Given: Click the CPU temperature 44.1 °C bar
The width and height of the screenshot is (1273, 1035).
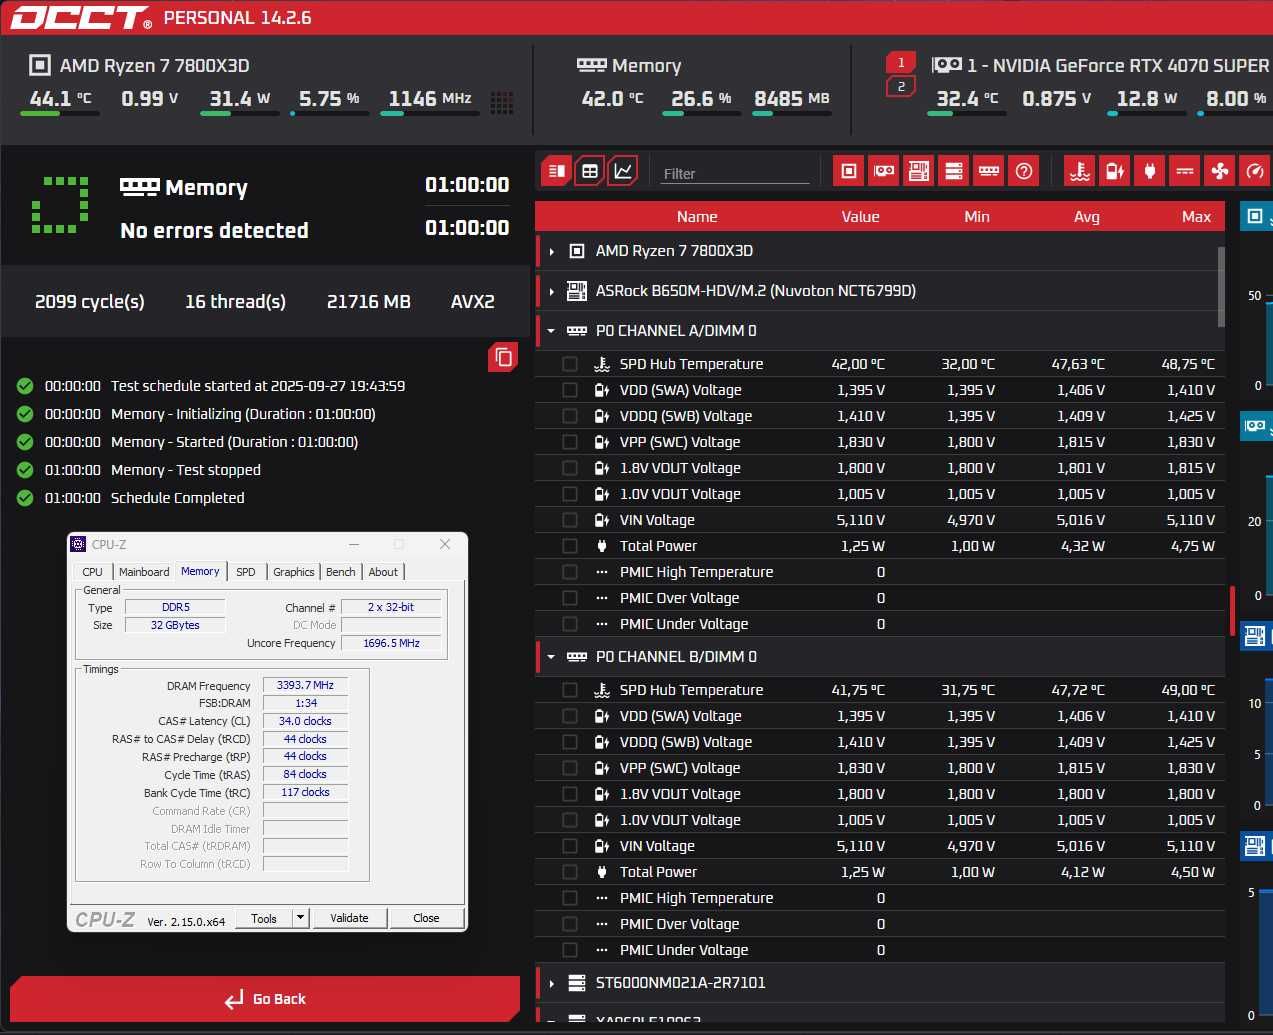Looking at the screenshot, I should [x=59, y=113].
